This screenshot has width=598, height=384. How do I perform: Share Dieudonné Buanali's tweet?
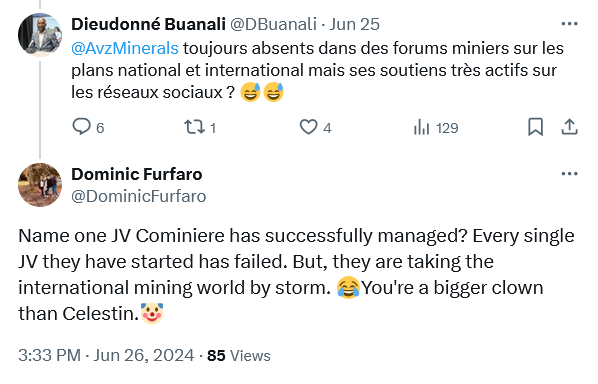[569, 127]
